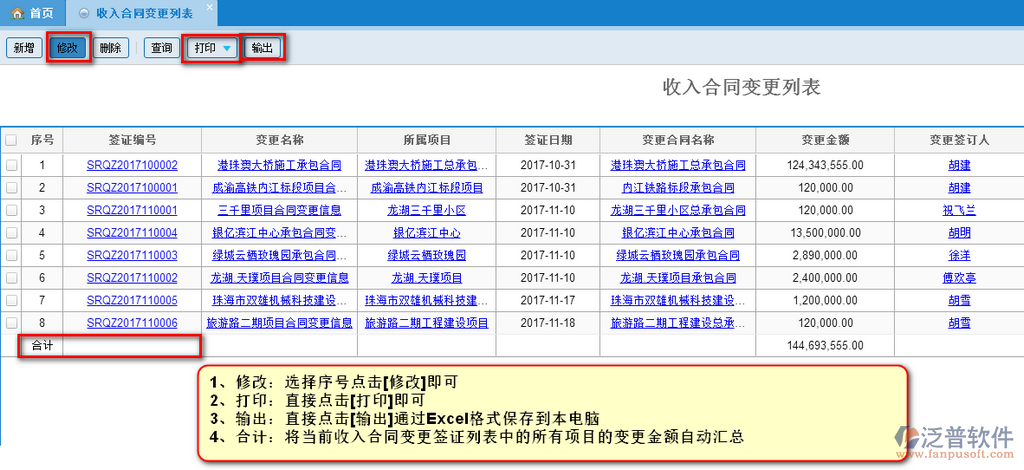Open contract 内江铁路标段承包合同
The height and width of the screenshot is (470, 1024).
(678, 188)
